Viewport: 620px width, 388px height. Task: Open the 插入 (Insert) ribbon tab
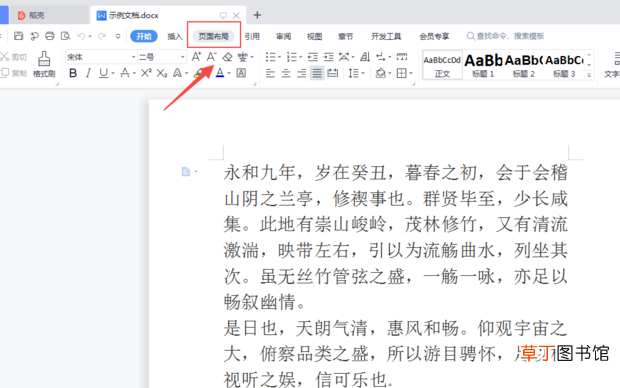pos(175,36)
